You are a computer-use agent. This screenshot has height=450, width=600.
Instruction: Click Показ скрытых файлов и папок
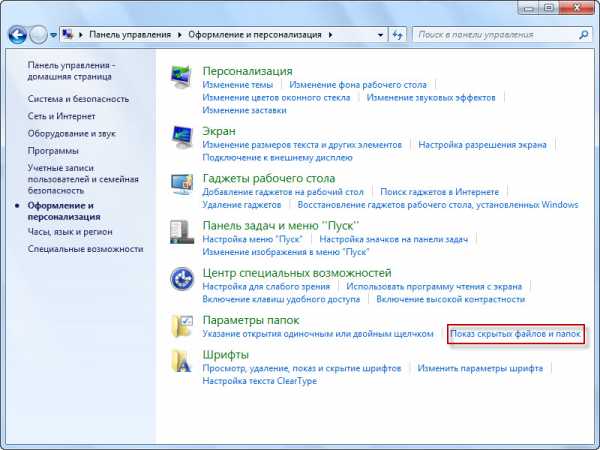(516, 334)
